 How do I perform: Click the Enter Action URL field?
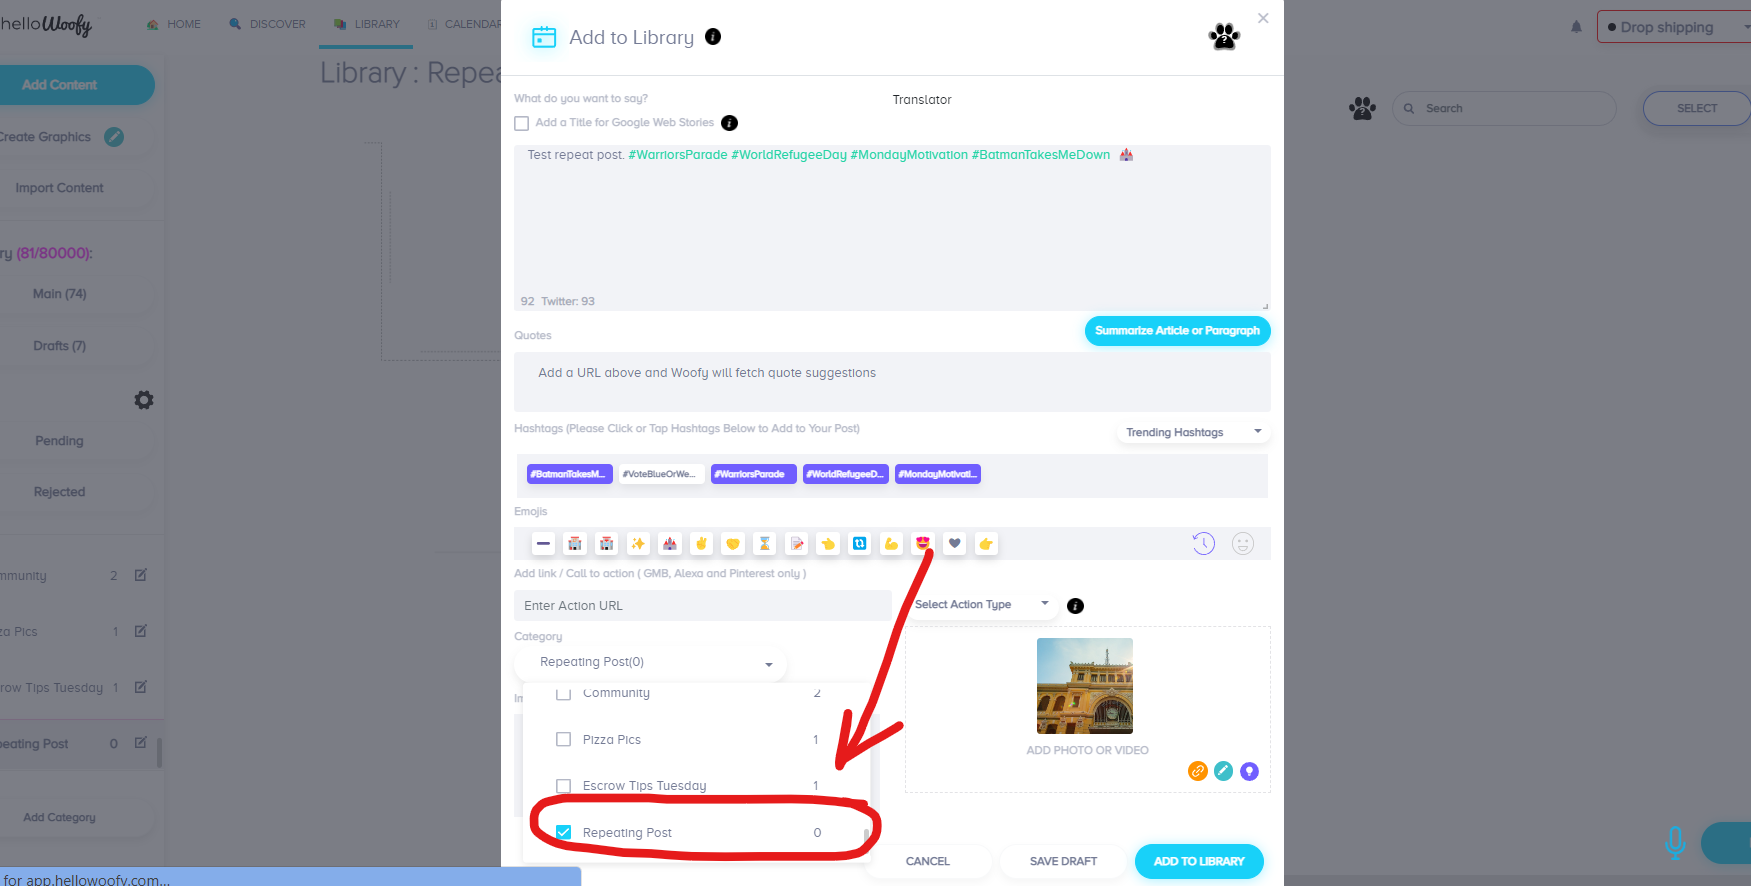702,605
